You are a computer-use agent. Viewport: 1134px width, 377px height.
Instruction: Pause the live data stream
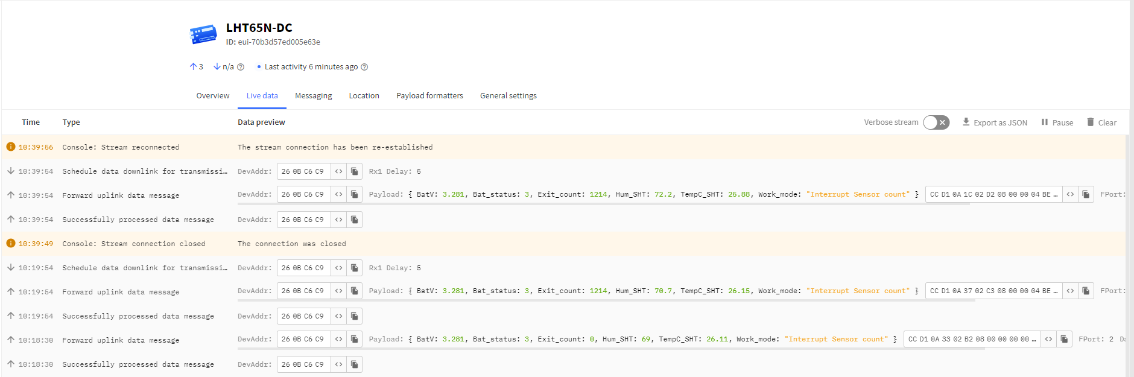tap(1057, 122)
